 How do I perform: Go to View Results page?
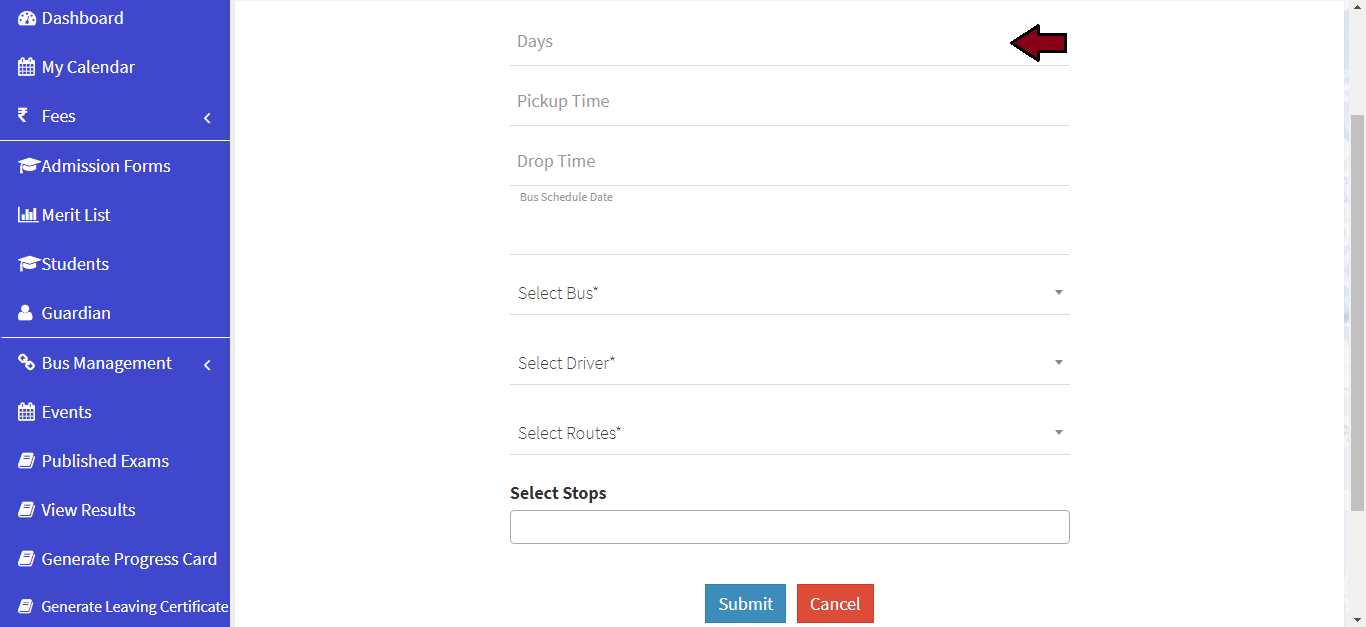coord(88,510)
